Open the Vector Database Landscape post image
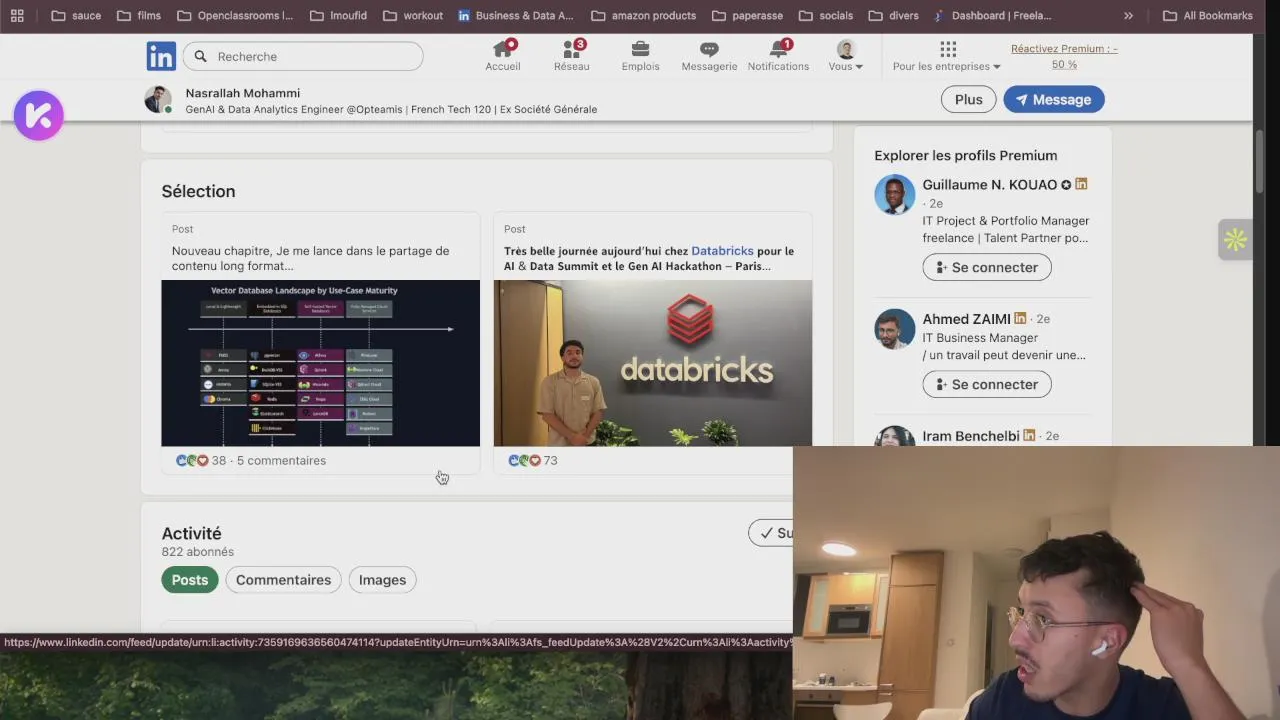 (x=320, y=363)
